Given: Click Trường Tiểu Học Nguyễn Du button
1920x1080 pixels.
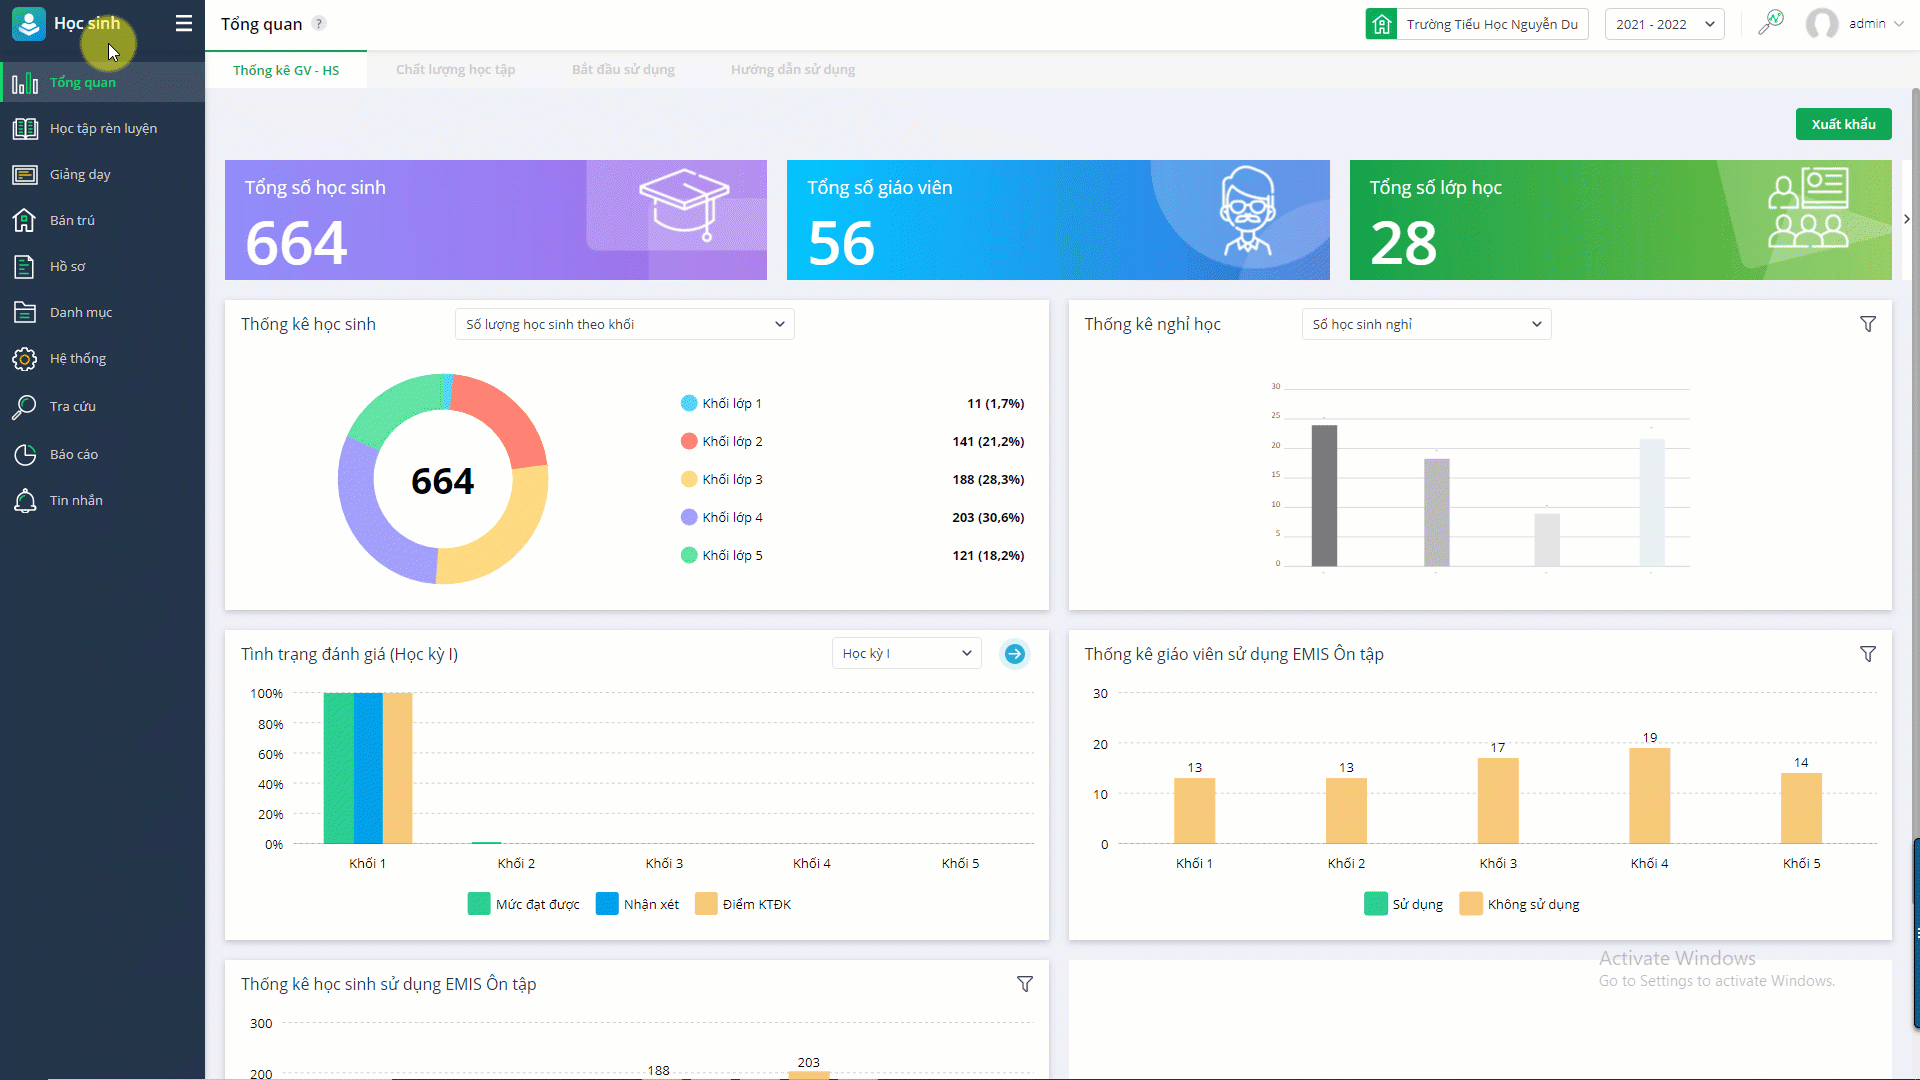Looking at the screenshot, I should 1477,24.
